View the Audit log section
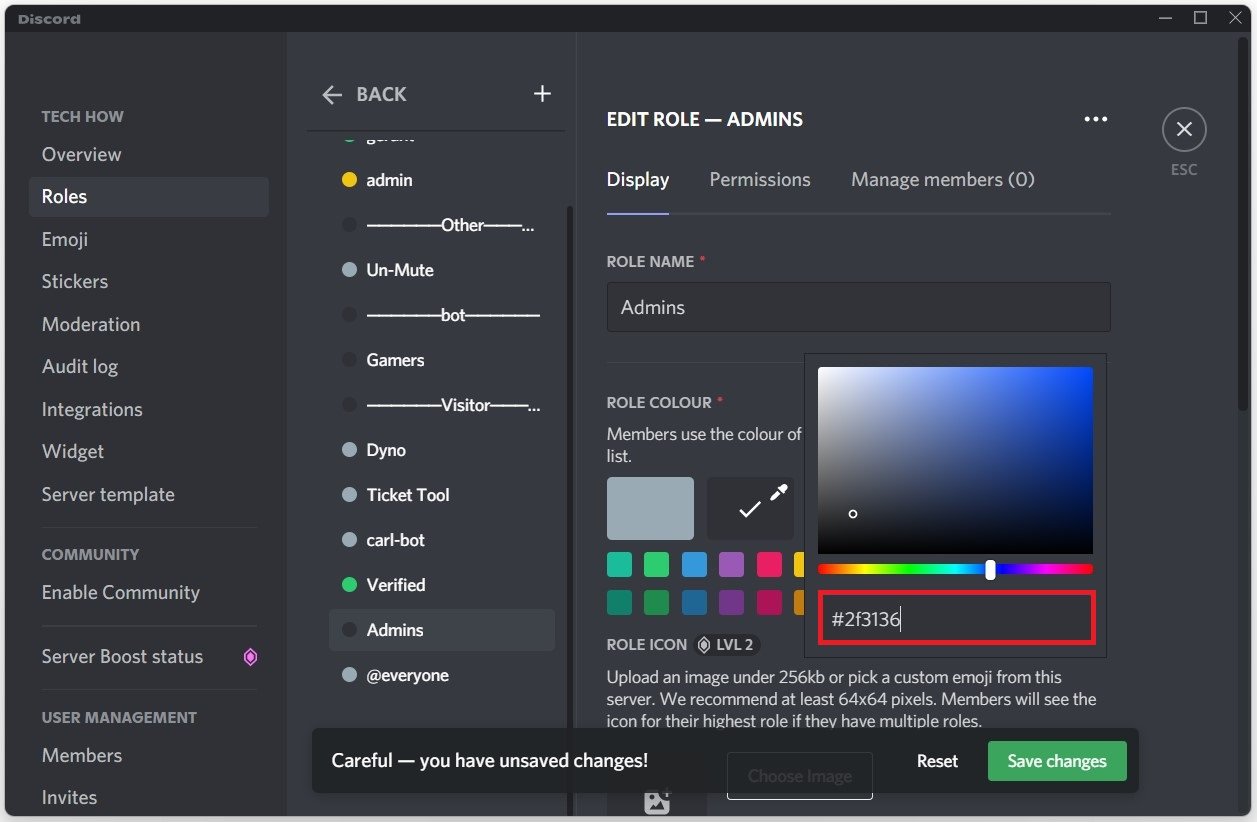The image size is (1257, 822). click(80, 366)
